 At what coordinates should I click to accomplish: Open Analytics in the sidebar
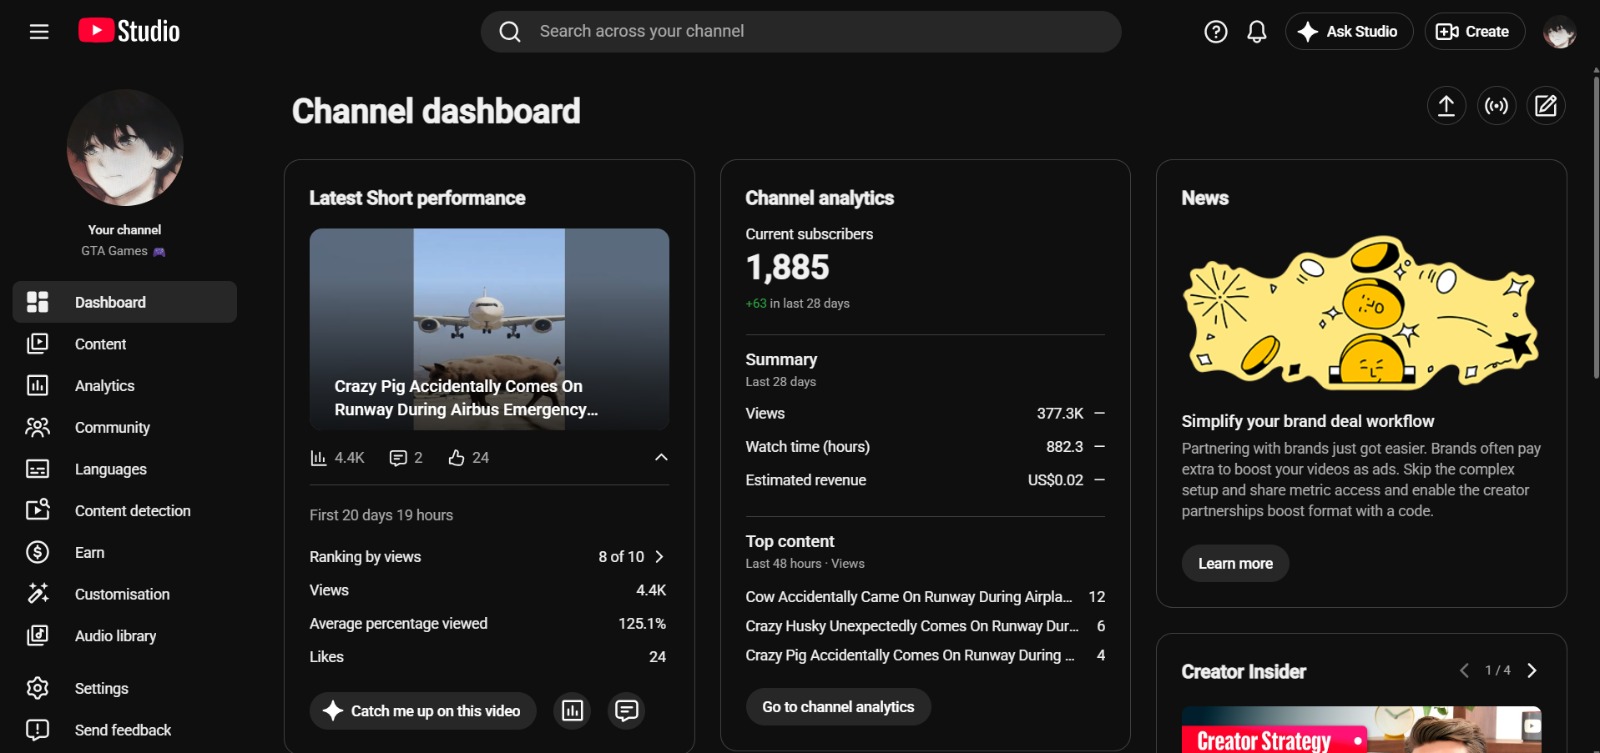coord(125,386)
